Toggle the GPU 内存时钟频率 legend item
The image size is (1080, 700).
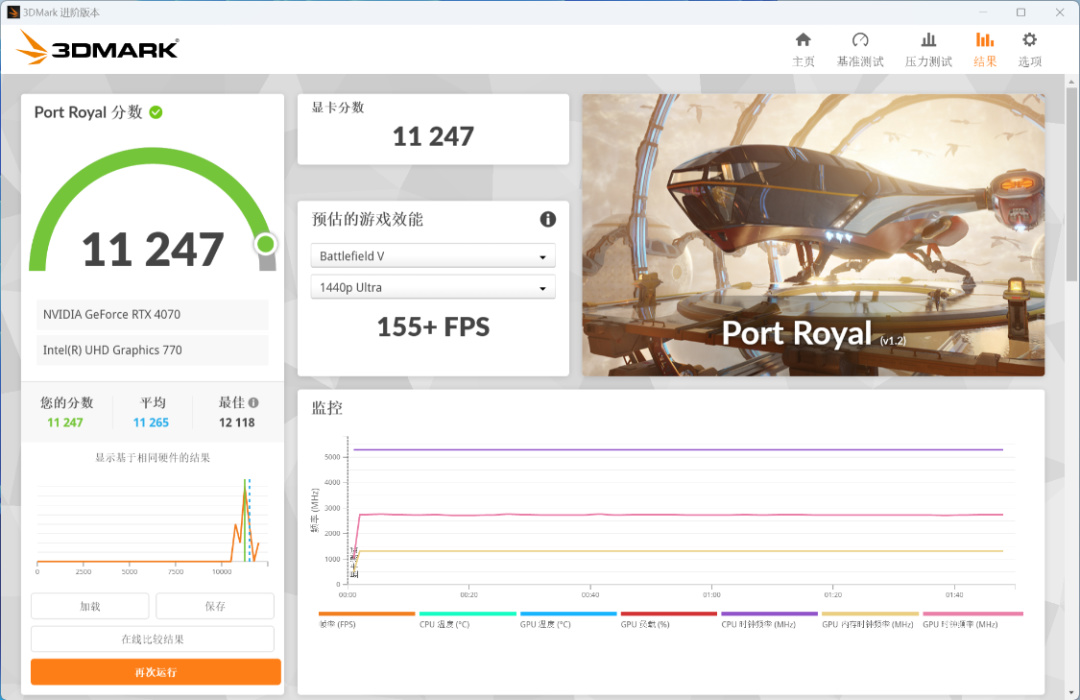click(870, 619)
